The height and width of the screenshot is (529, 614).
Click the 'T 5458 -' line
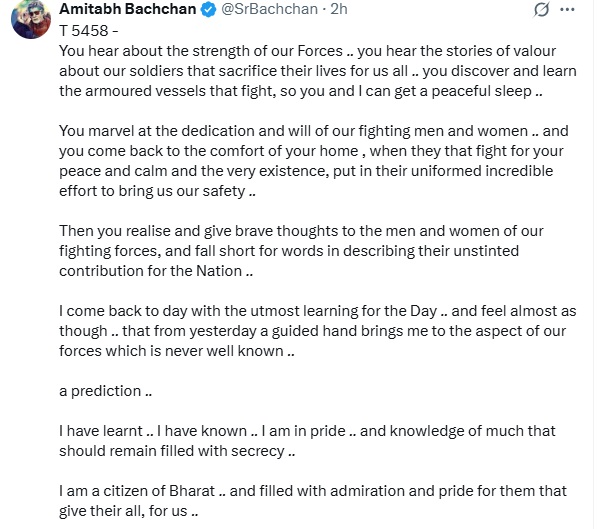pos(88,31)
